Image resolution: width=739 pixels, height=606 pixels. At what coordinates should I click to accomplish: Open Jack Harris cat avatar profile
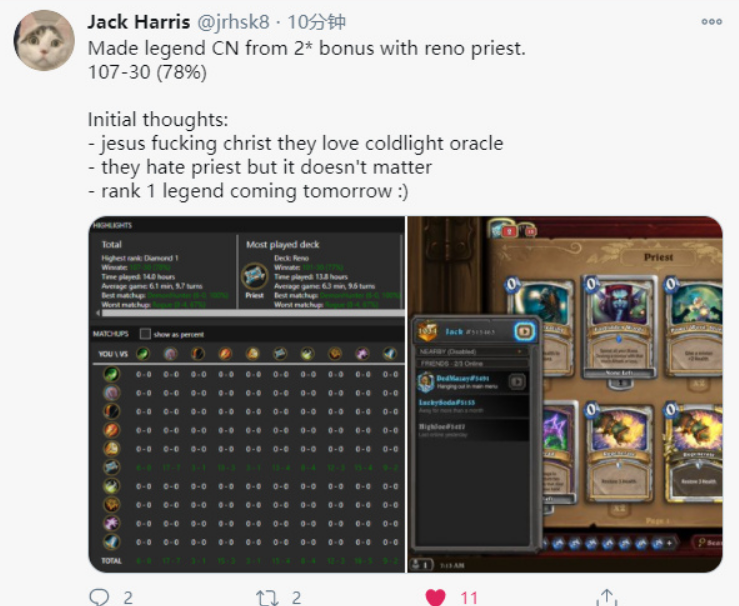pyautogui.click(x=44, y=41)
